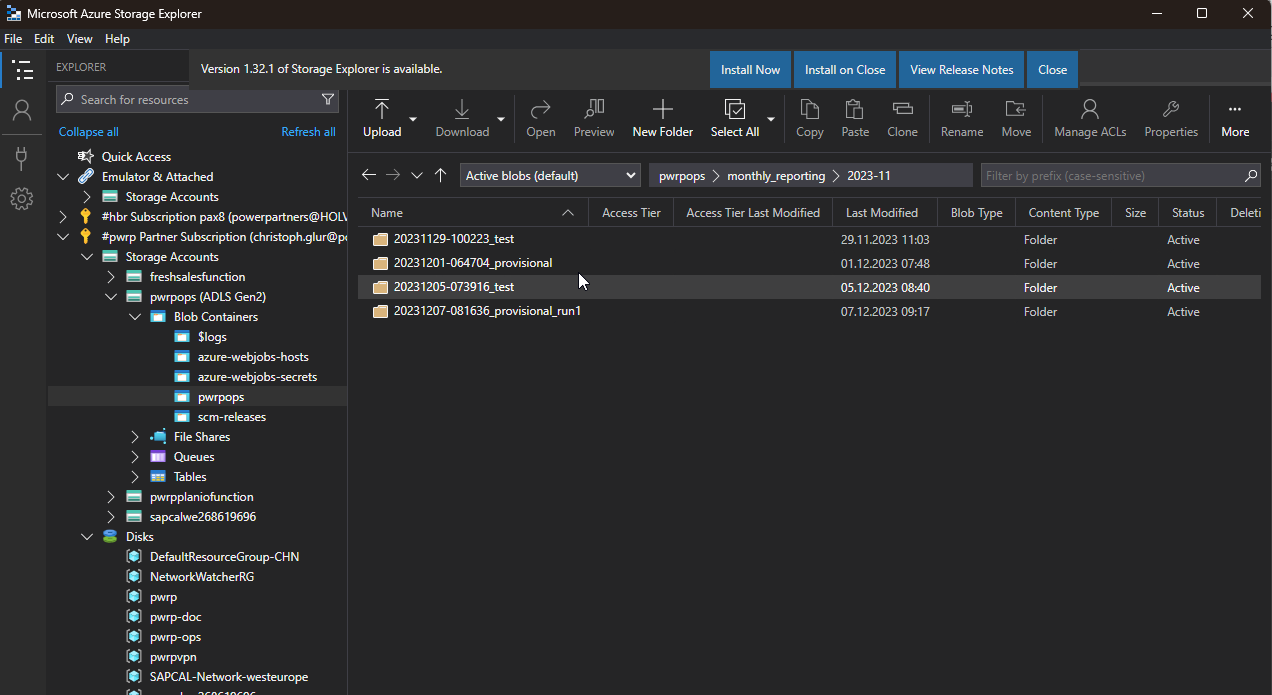Navigate forward with the right arrow

393,175
